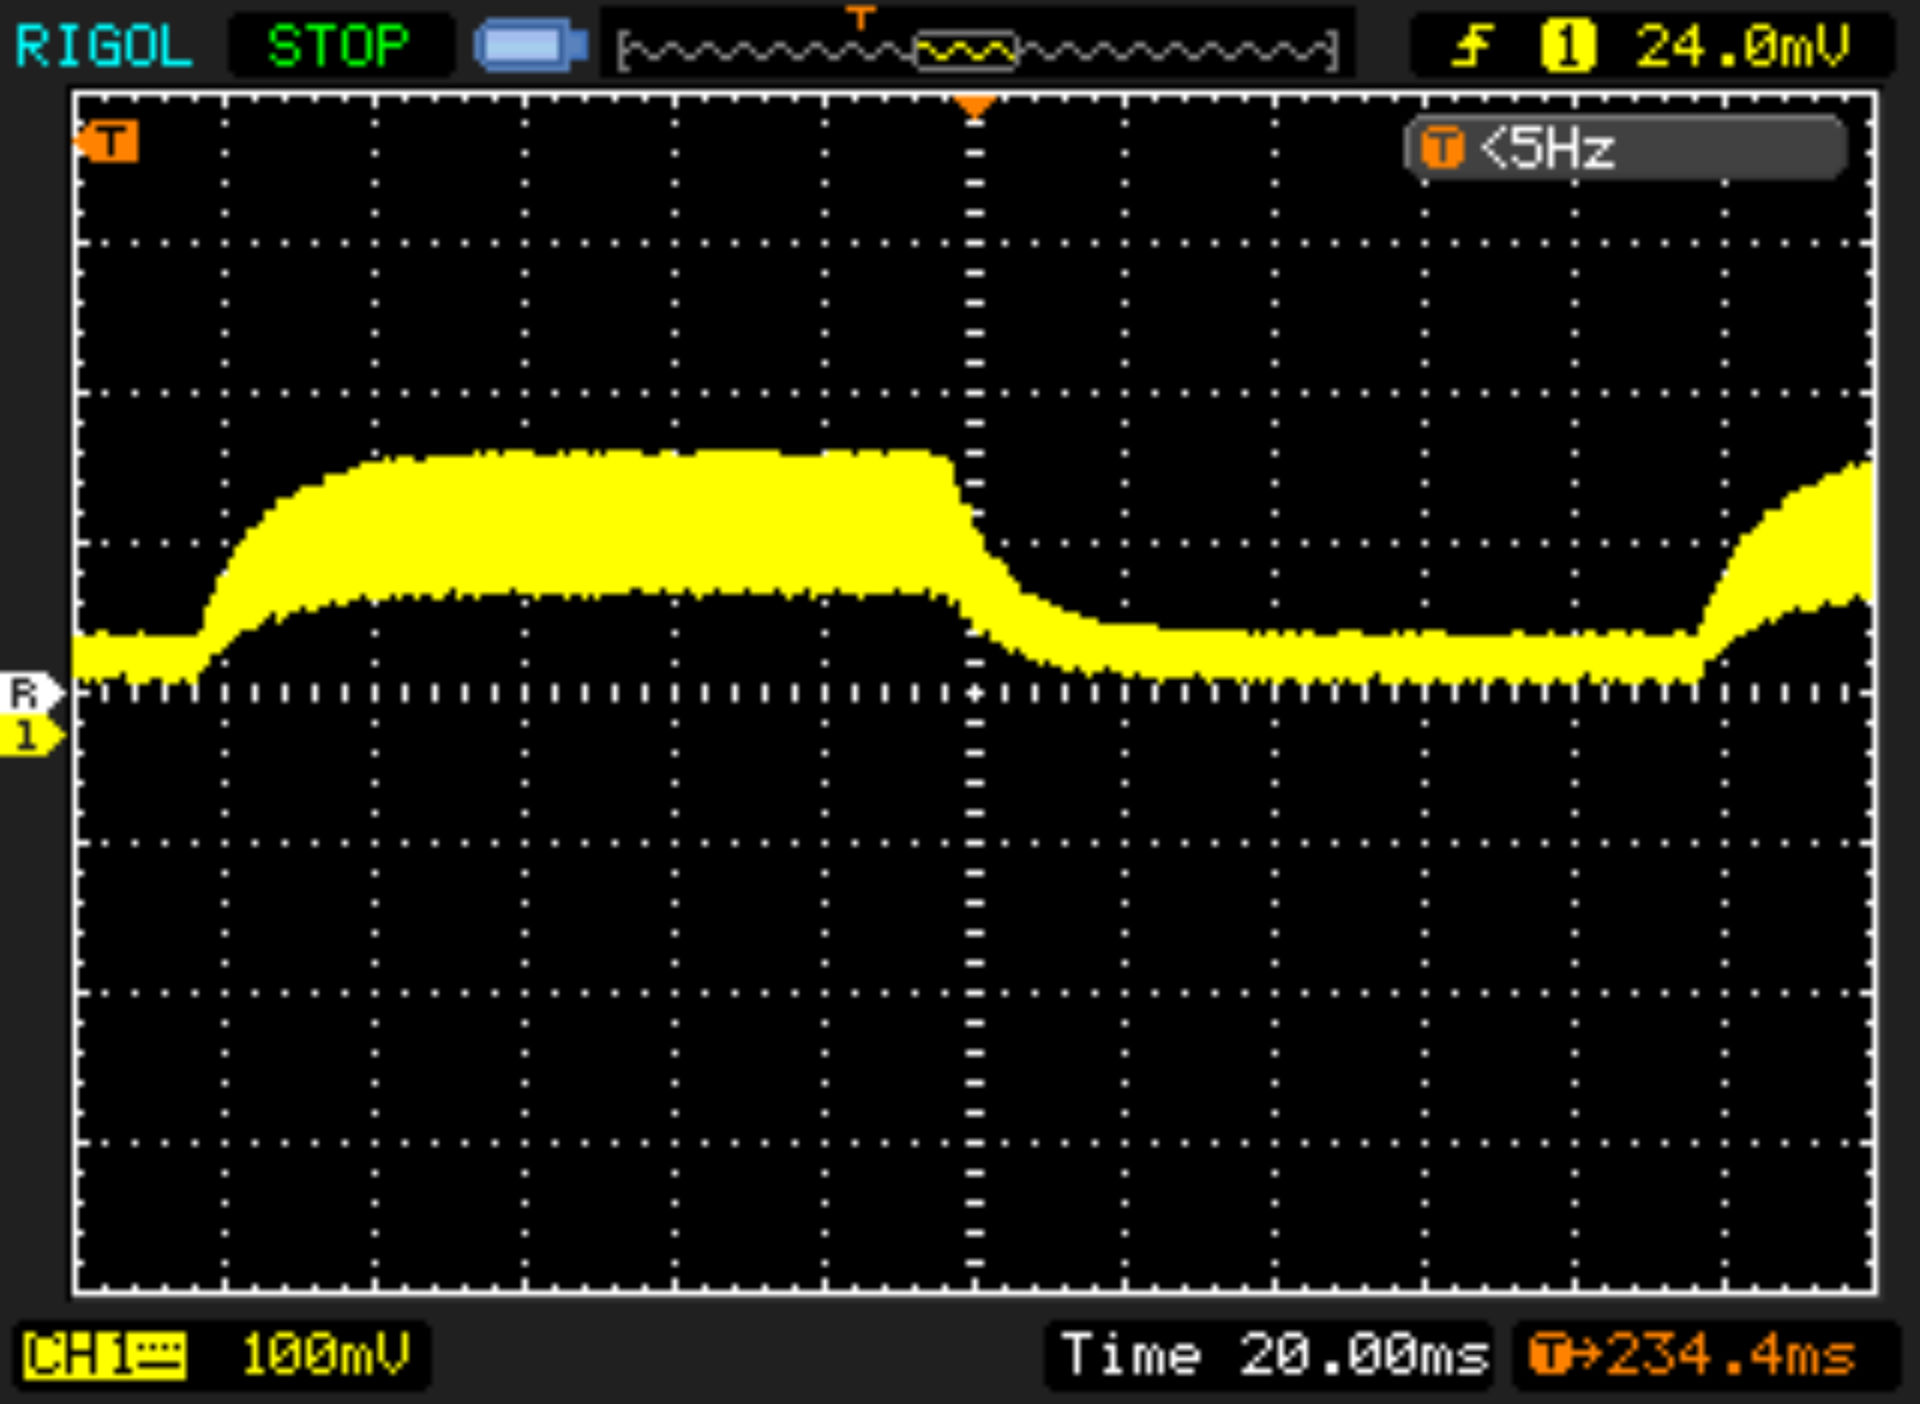
Task: Click the orange trigger position triangle at top
Action: 974,106
